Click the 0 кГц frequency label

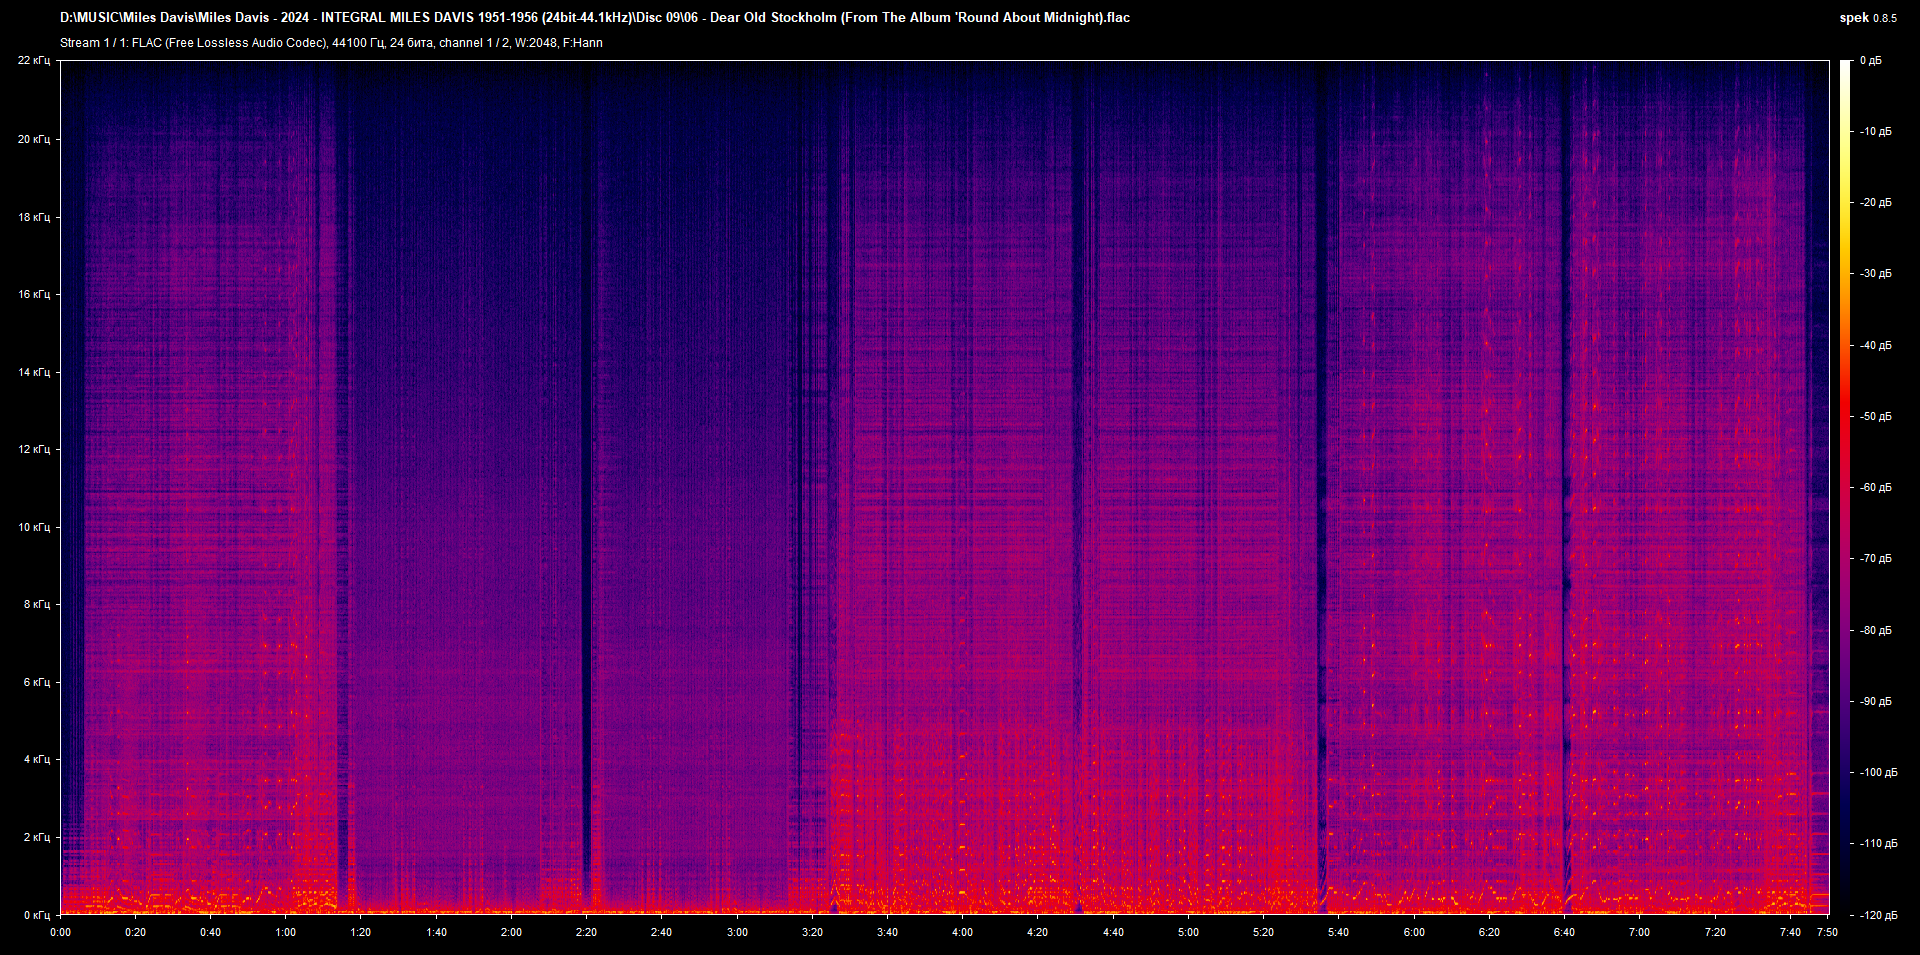37,915
